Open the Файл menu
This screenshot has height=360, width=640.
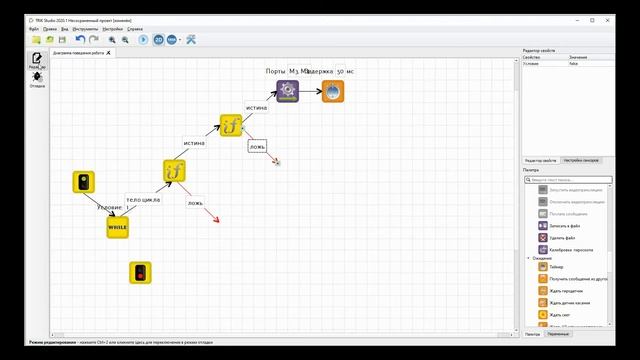coord(34,29)
